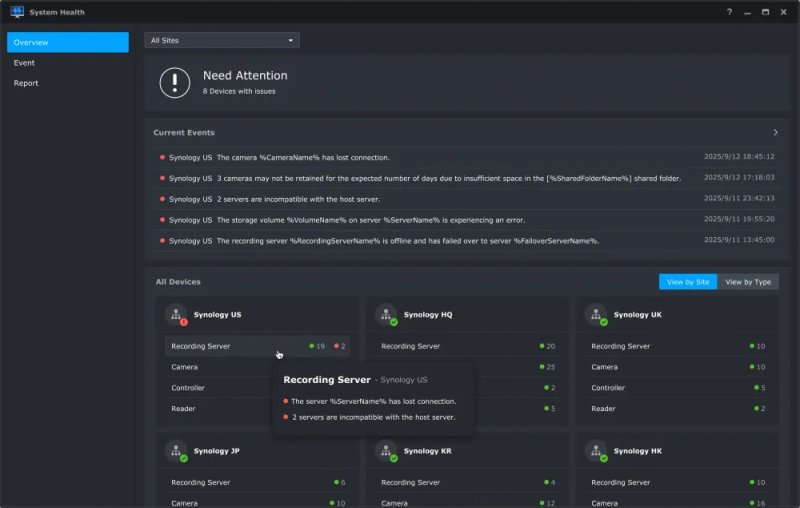Select Recording Server row in Synology JP

pyautogui.click(x=258, y=482)
